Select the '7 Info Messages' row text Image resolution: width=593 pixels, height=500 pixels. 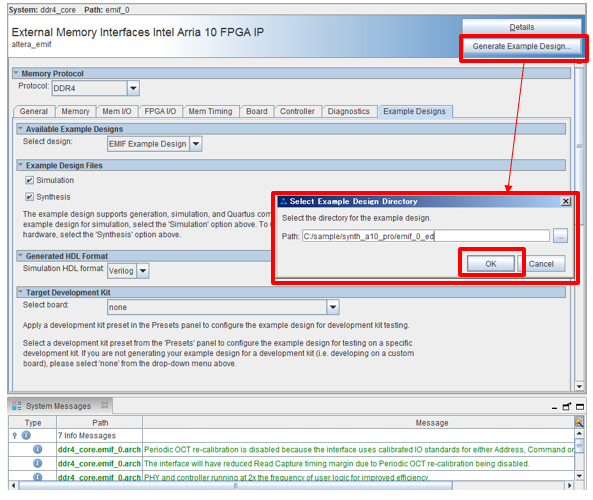tap(87, 436)
